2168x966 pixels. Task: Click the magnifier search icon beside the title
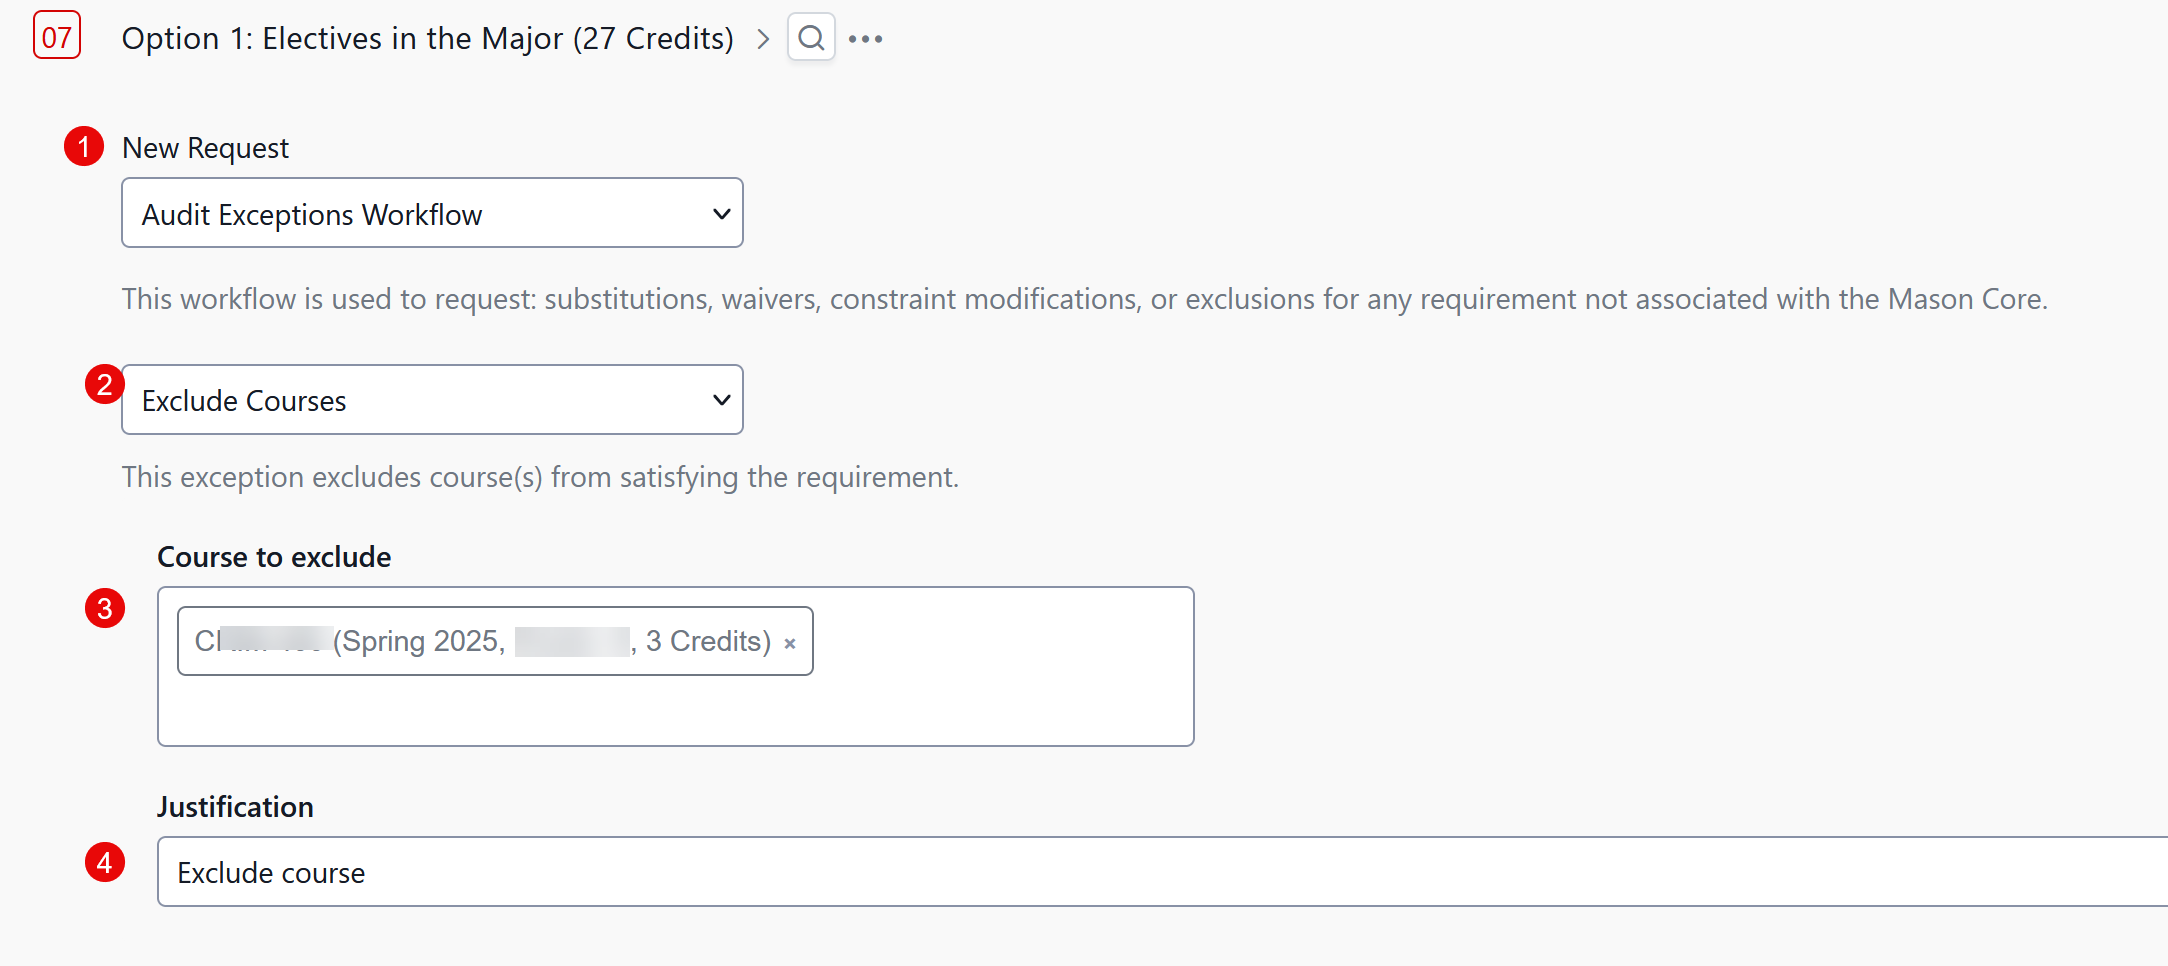pyautogui.click(x=811, y=38)
